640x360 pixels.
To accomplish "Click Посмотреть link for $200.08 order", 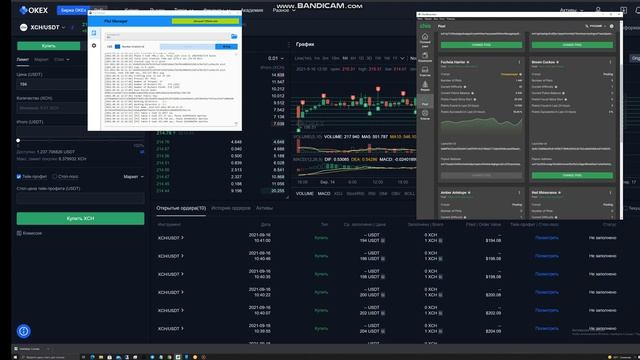I will pos(547,292).
